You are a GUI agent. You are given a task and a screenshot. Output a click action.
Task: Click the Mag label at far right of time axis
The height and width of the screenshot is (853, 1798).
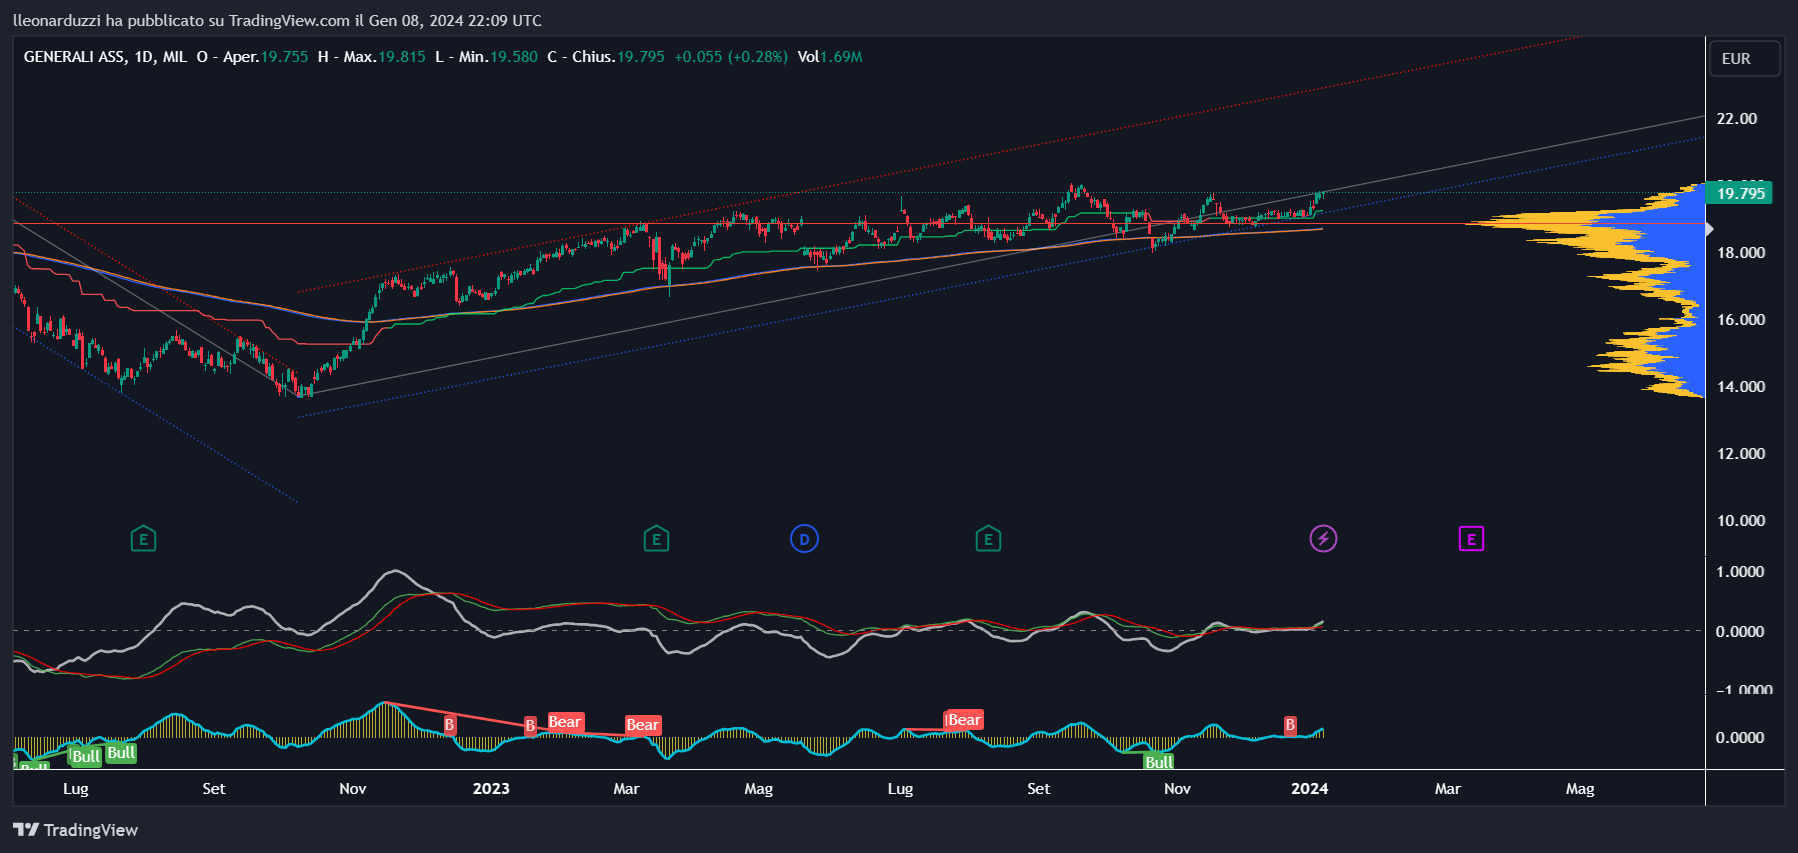point(1580,789)
